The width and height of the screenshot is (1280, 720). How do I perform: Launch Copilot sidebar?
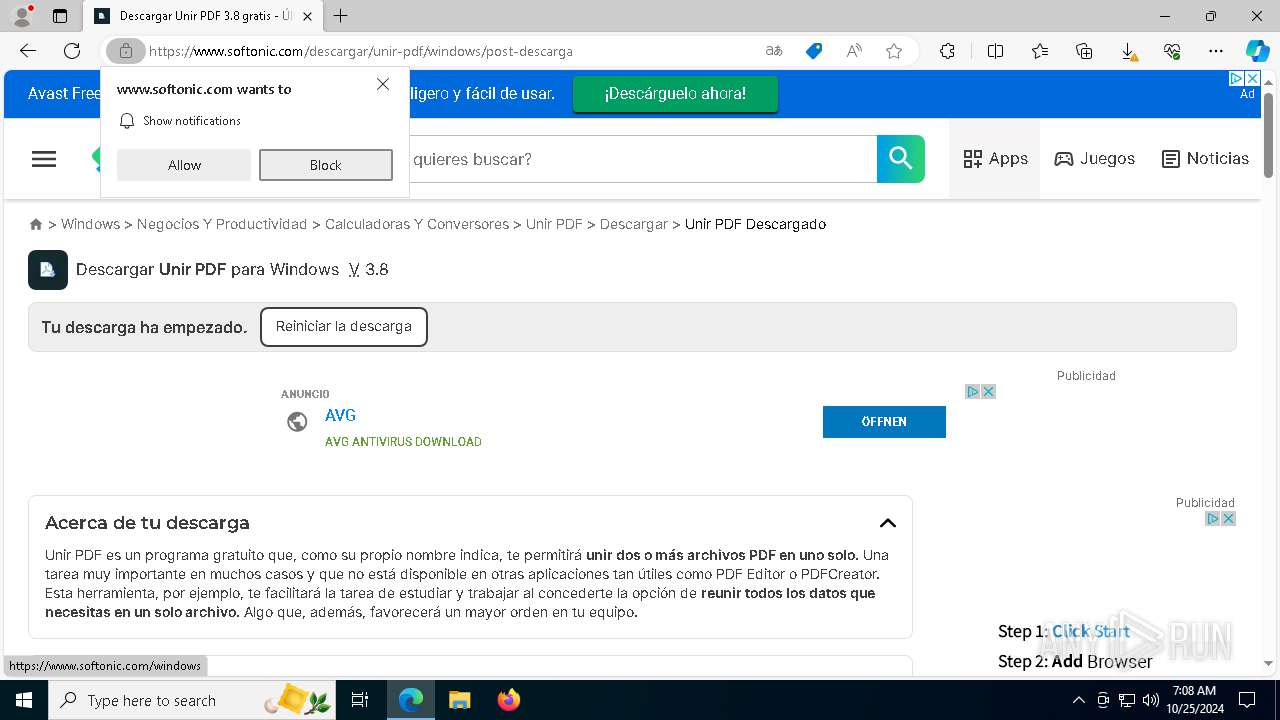tap(1257, 51)
